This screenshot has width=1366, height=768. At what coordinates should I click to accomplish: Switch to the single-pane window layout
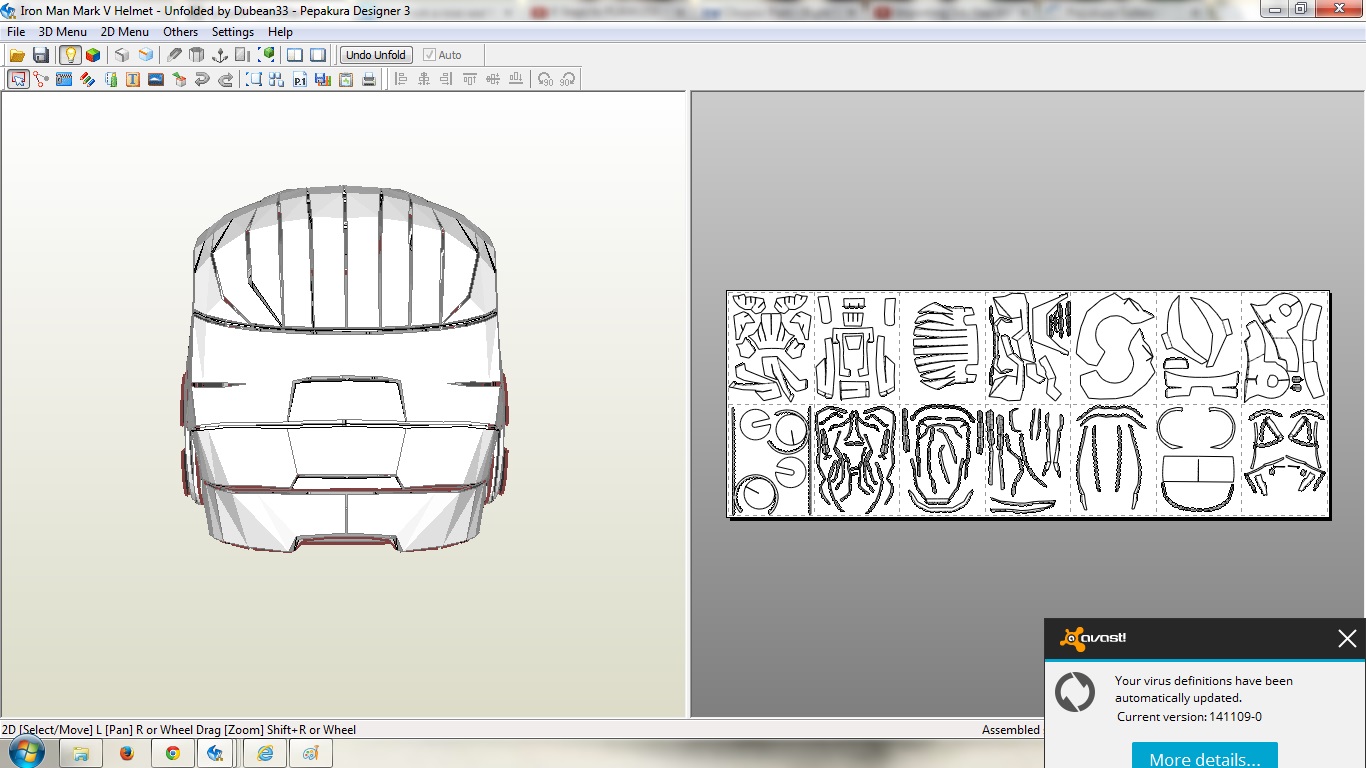tap(318, 55)
